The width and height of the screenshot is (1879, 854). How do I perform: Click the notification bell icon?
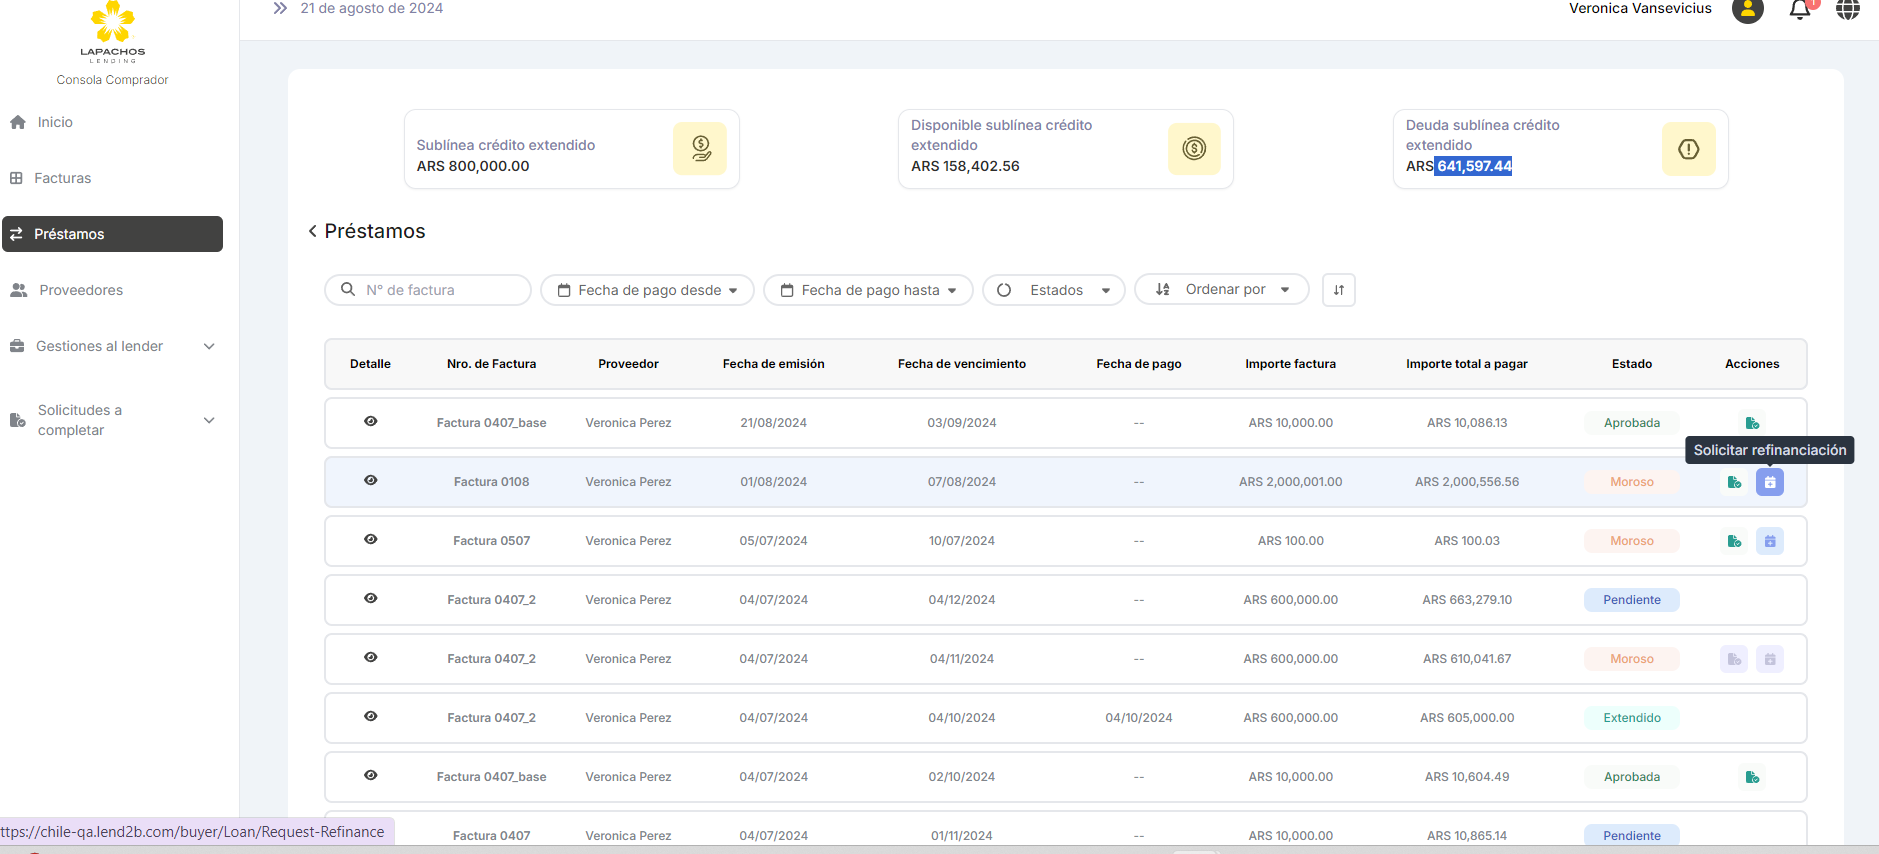coord(1799,10)
